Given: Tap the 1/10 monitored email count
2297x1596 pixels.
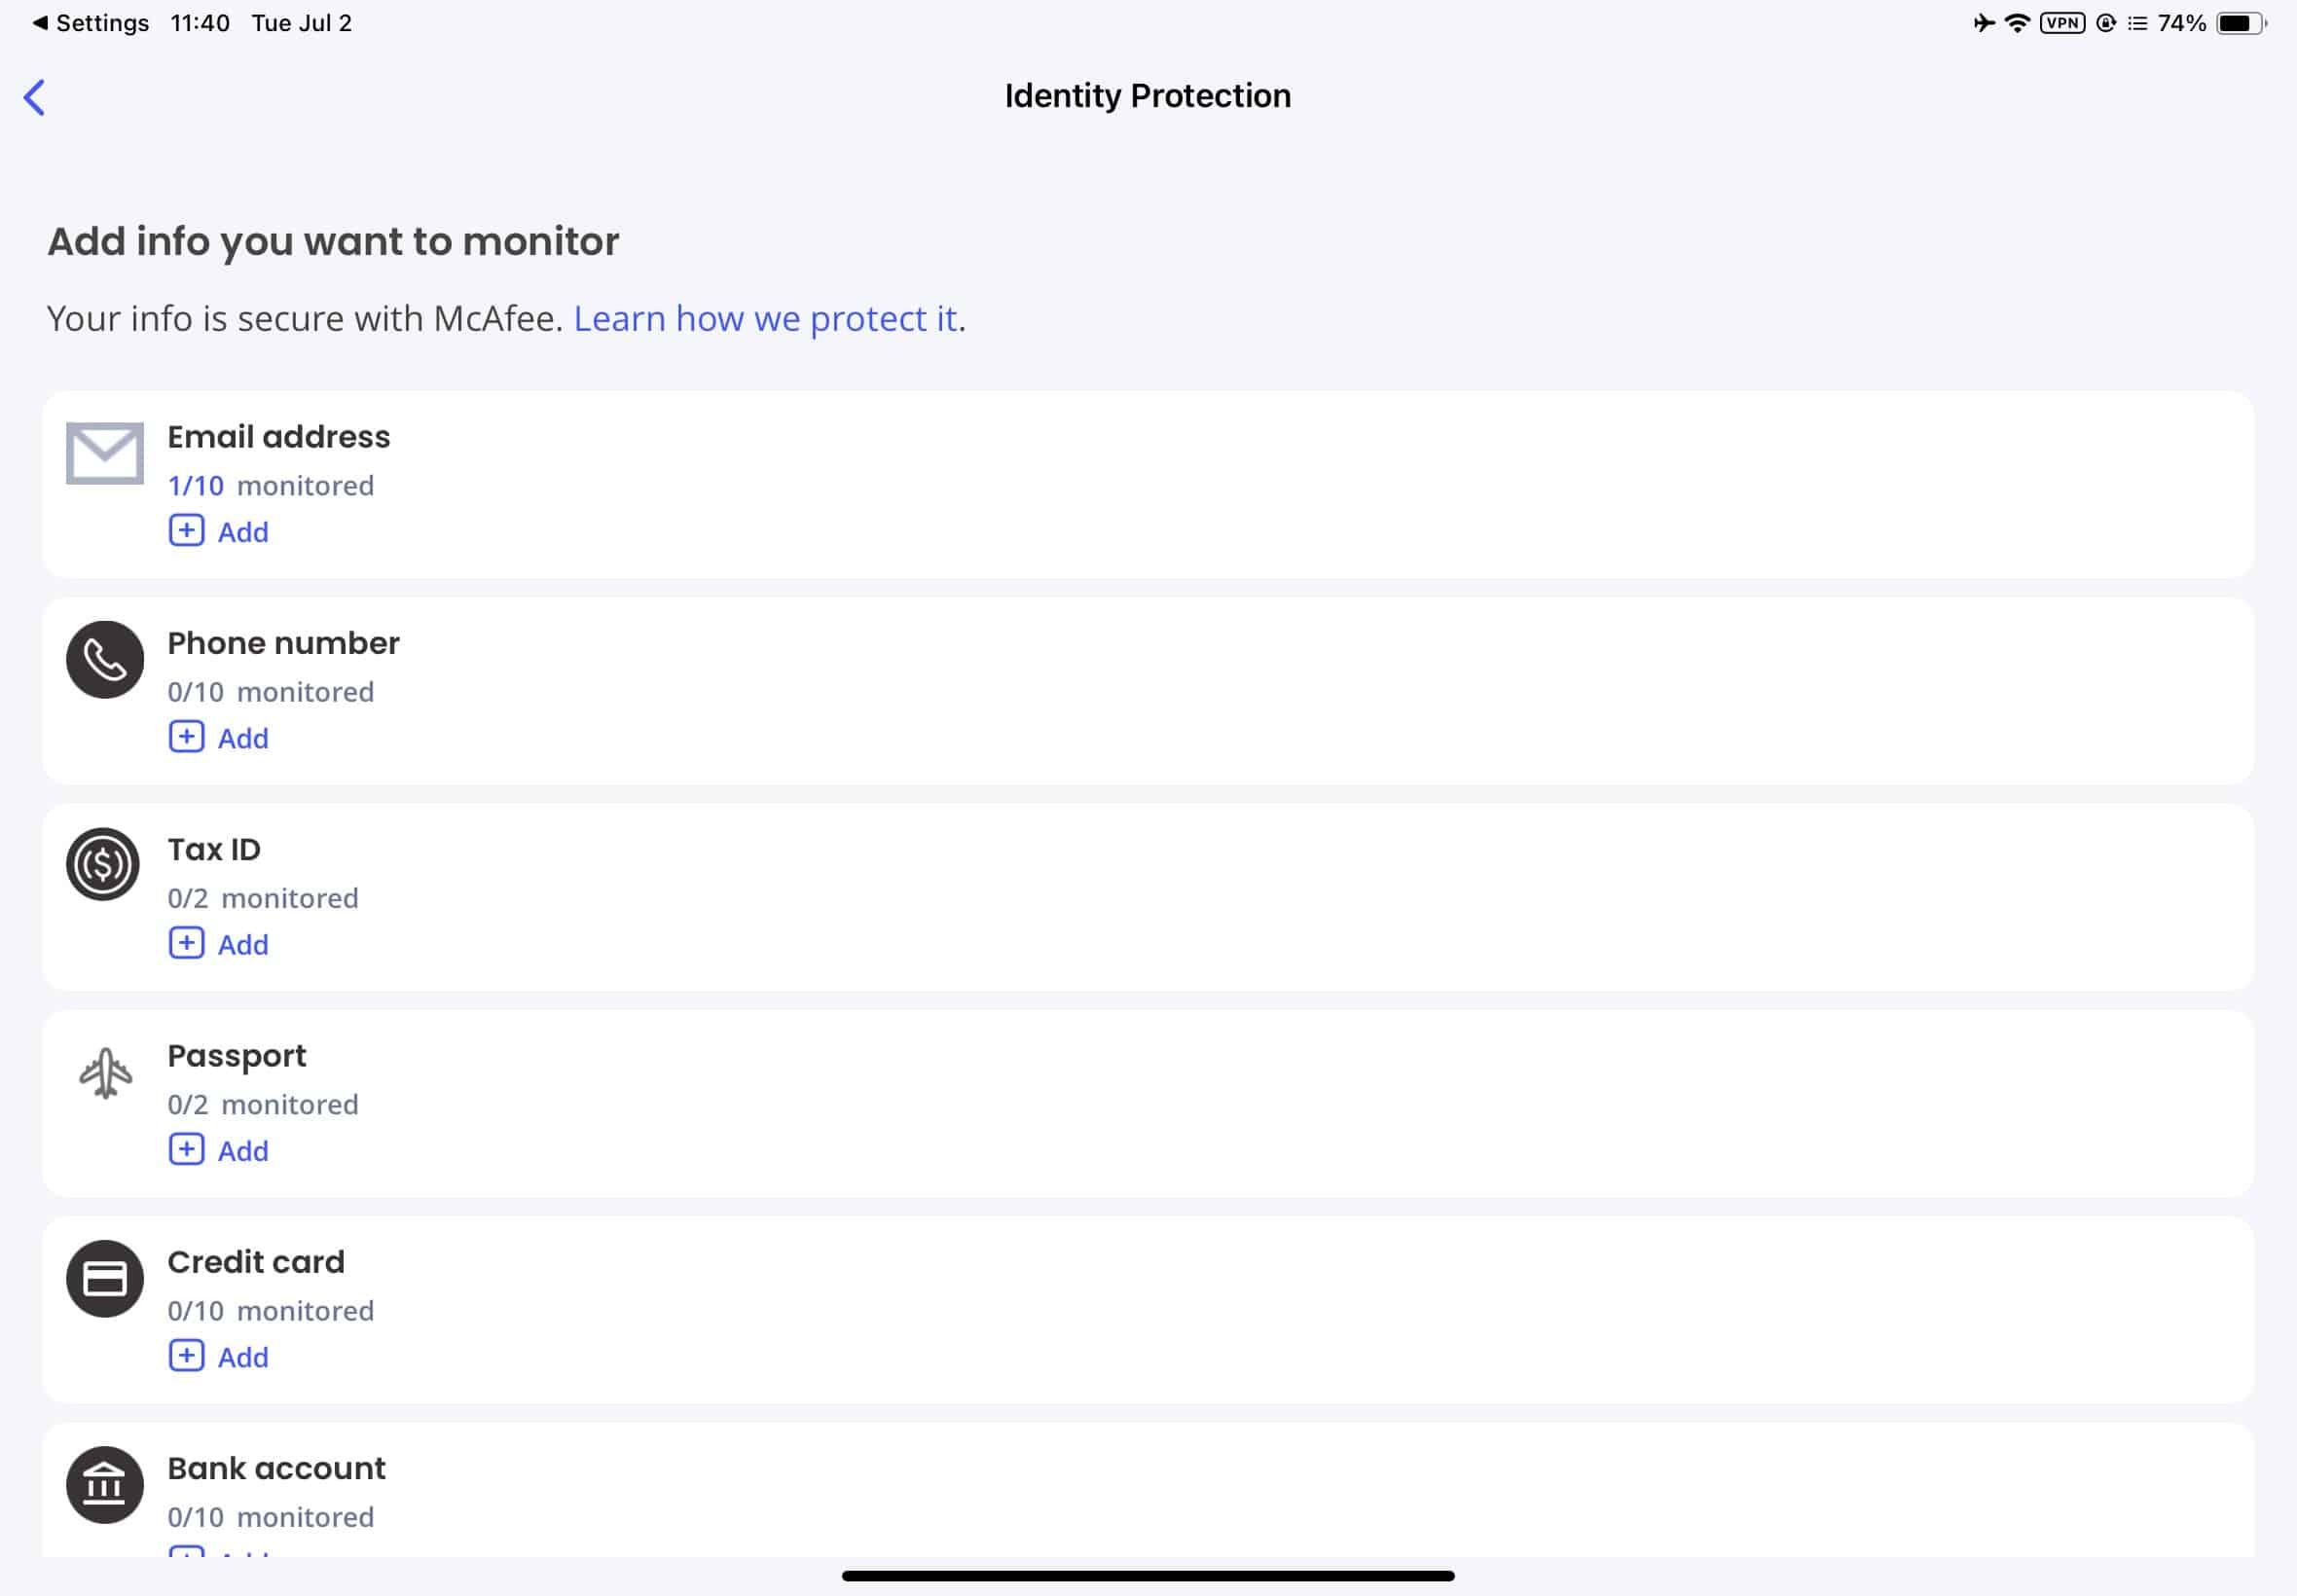Looking at the screenshot, I should (x=271, y=486).
